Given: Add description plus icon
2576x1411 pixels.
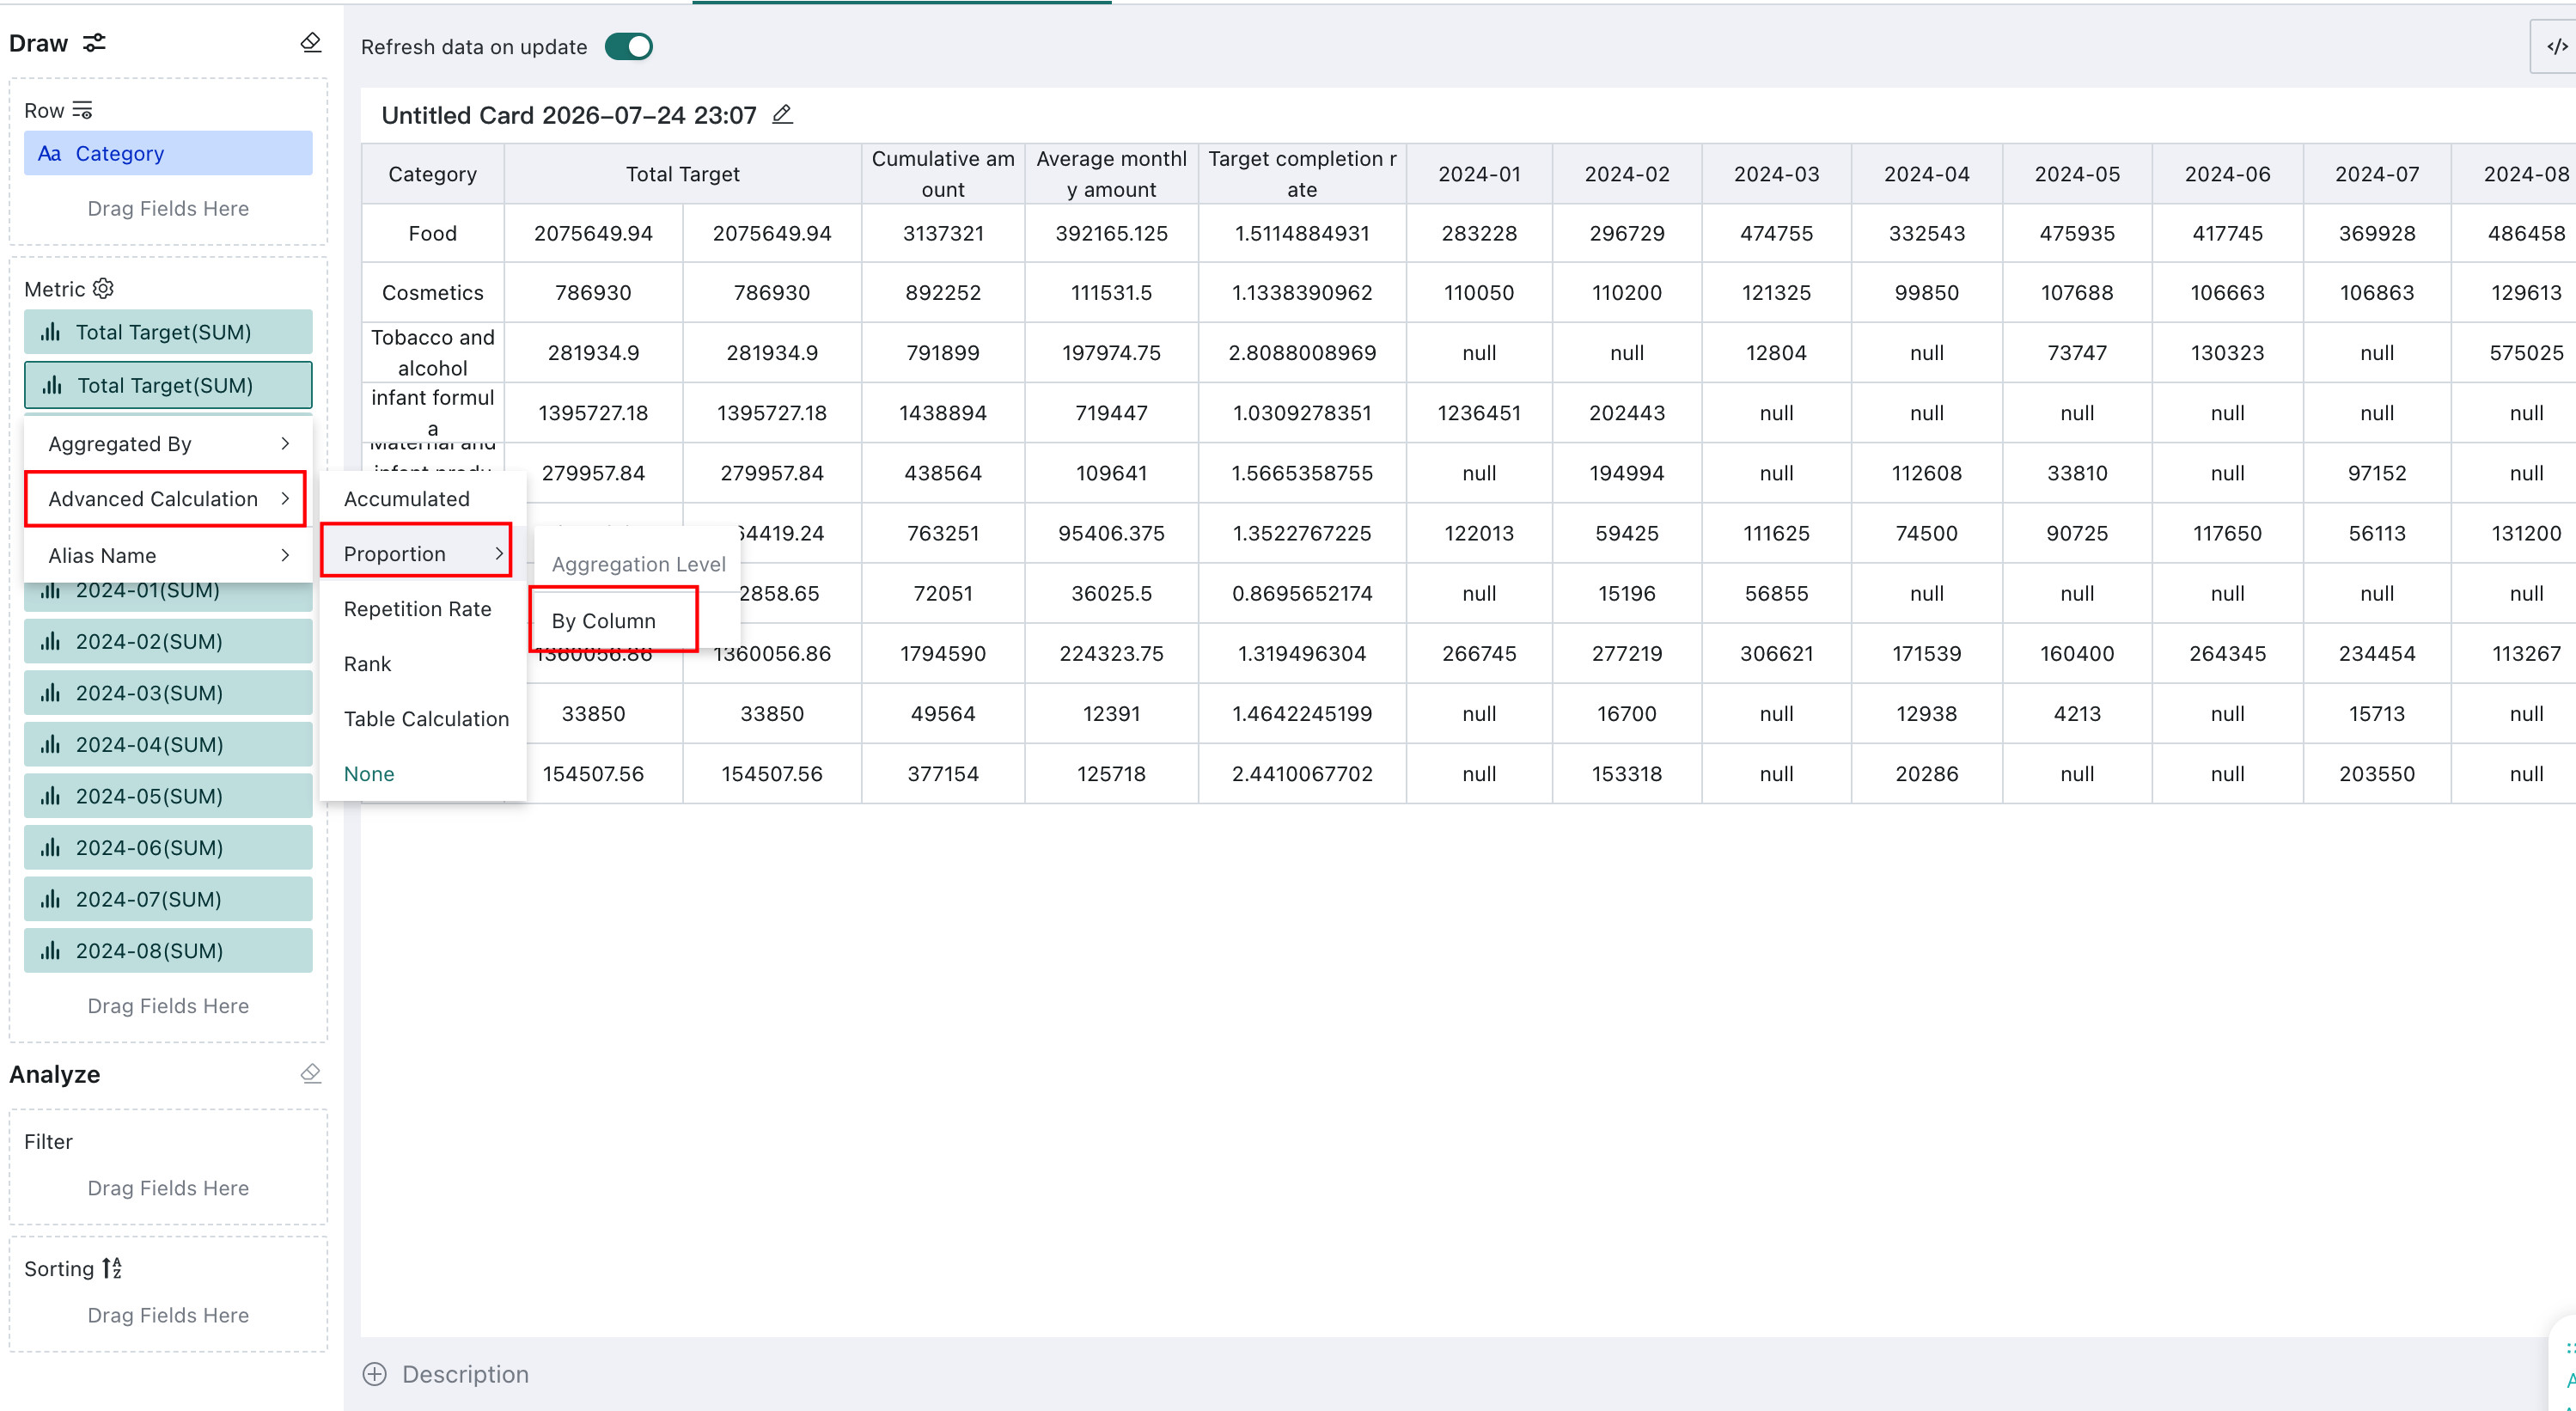Looking at the screenshot, I should [x=375, y=1374].
